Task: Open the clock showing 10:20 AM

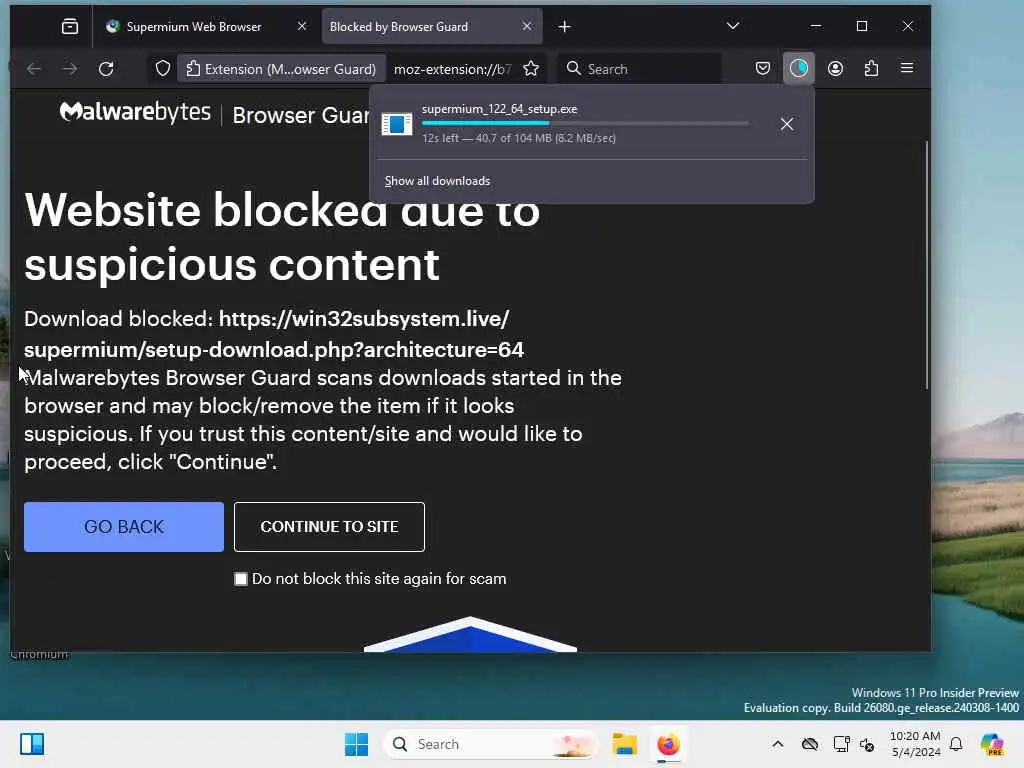Action: coord(915,744)
